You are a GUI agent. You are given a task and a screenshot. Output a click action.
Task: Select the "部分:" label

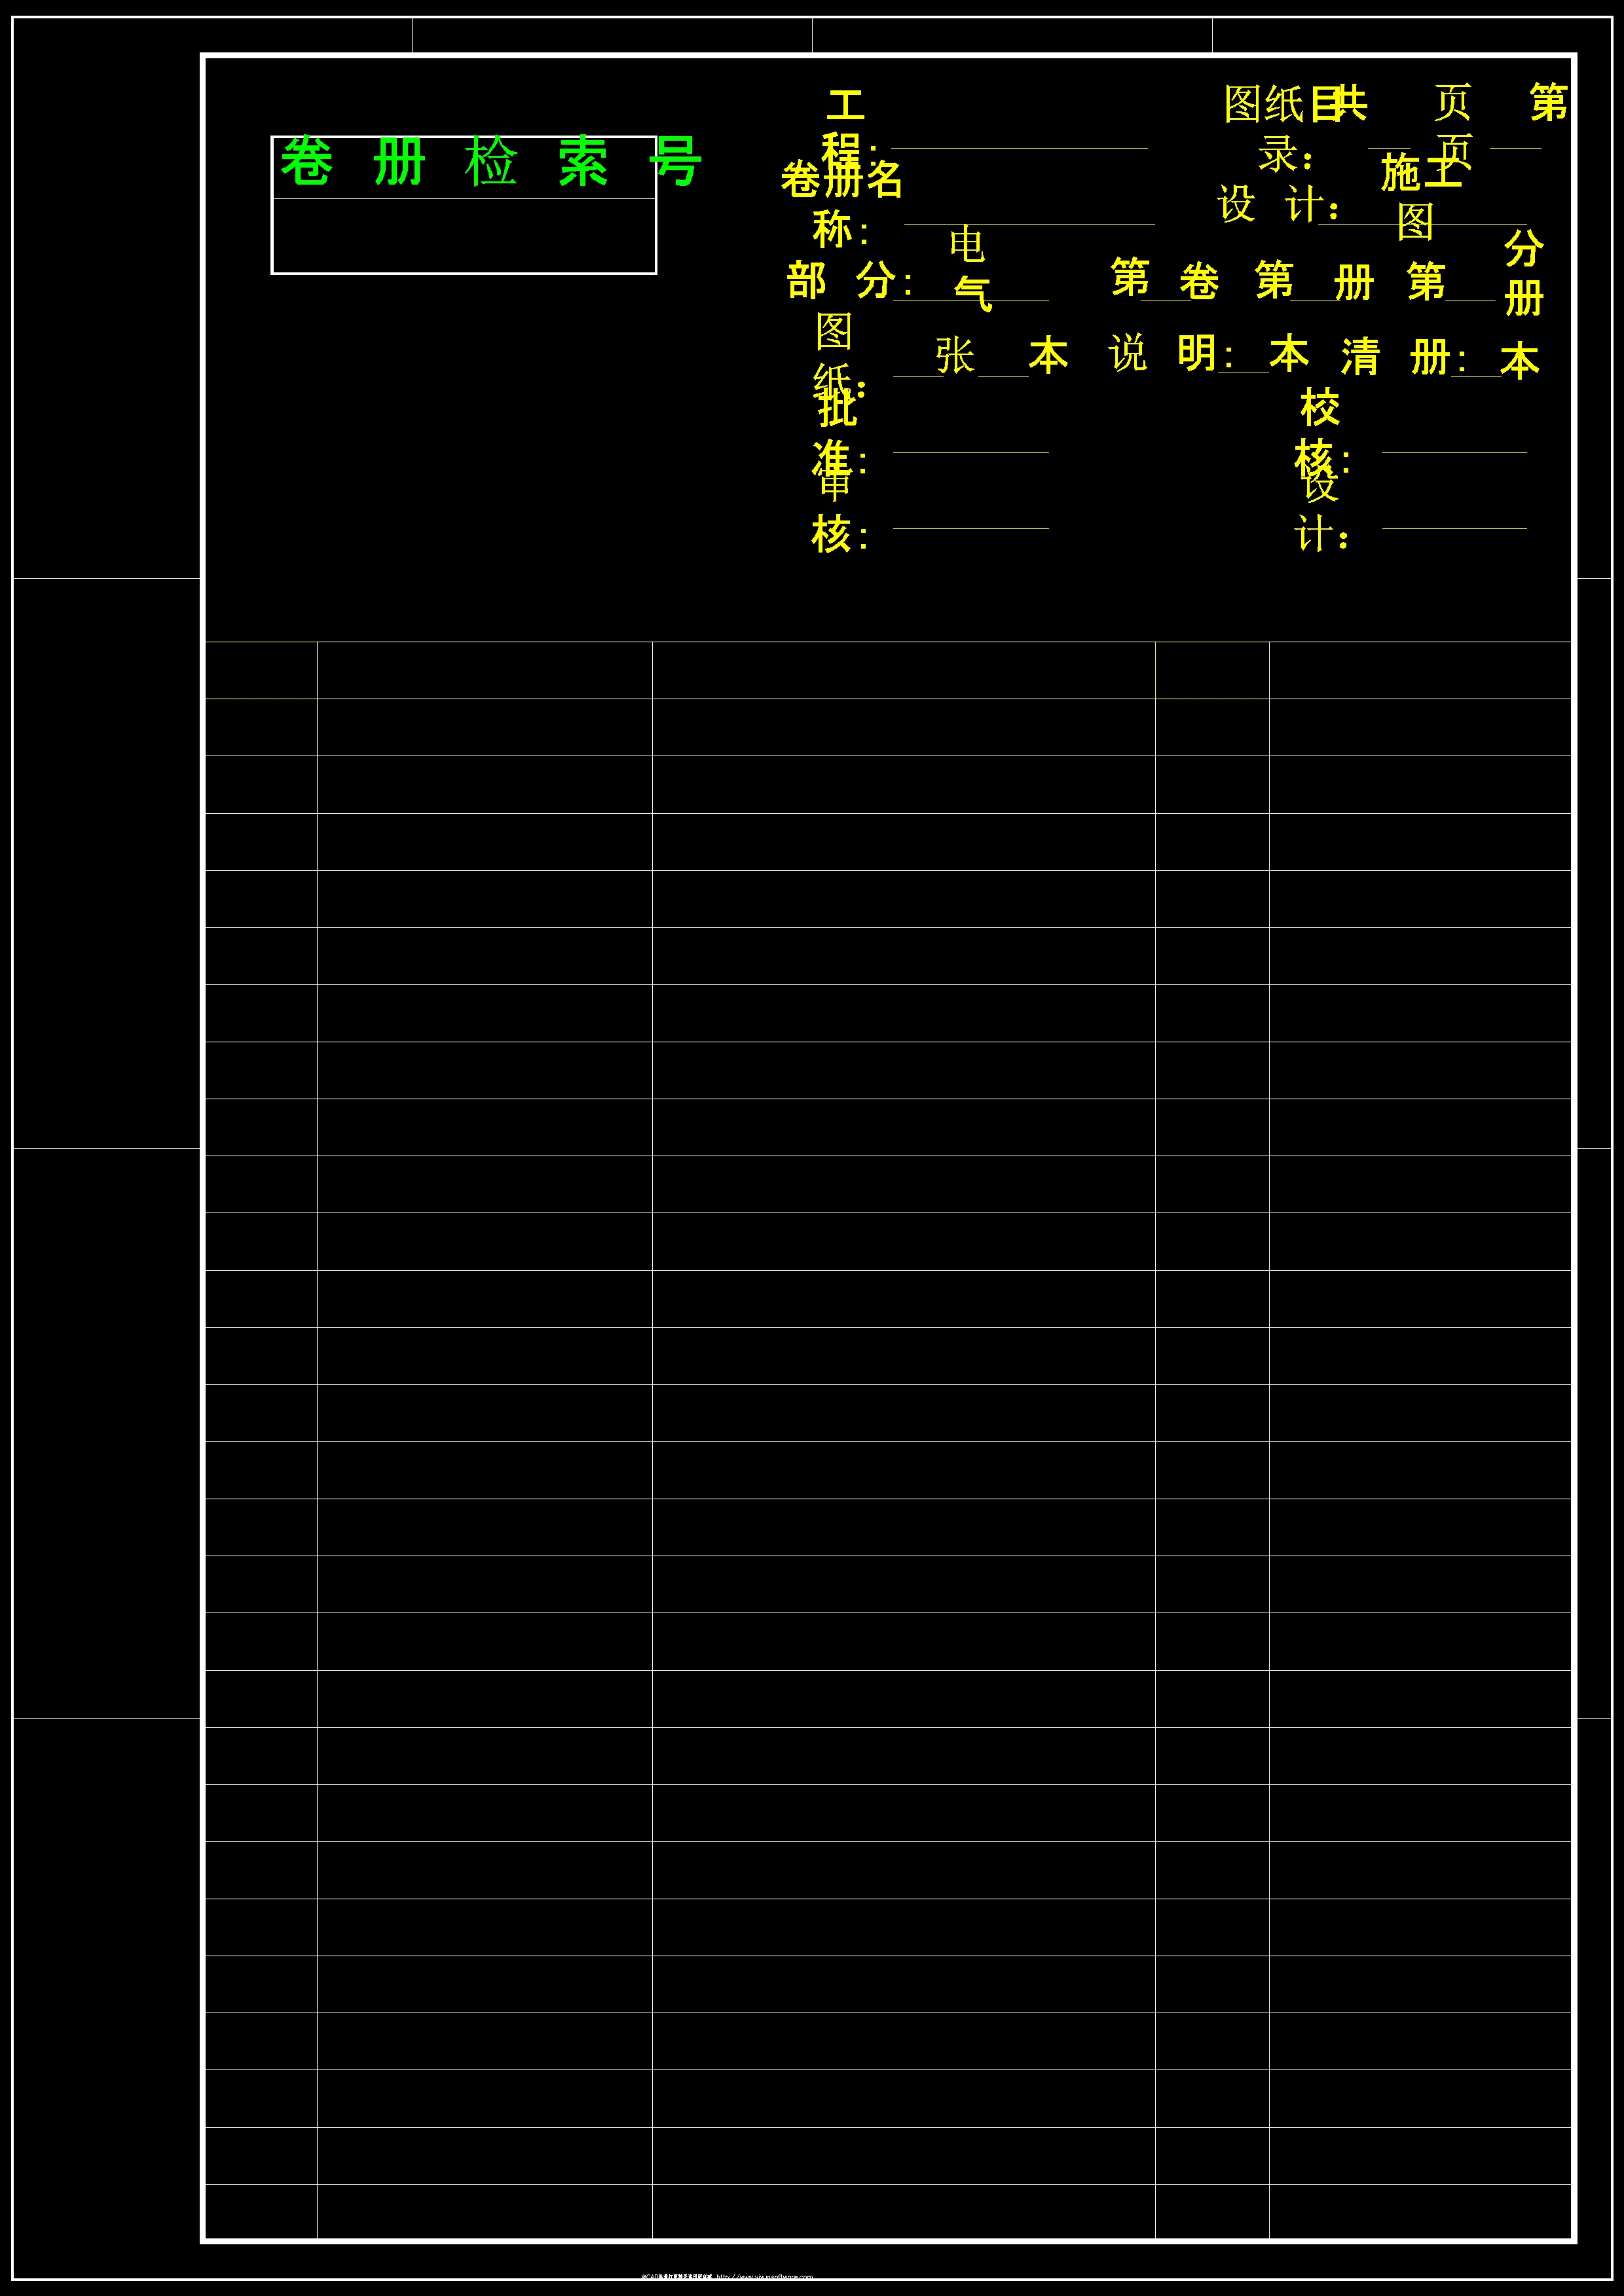[x=849, y=281]
